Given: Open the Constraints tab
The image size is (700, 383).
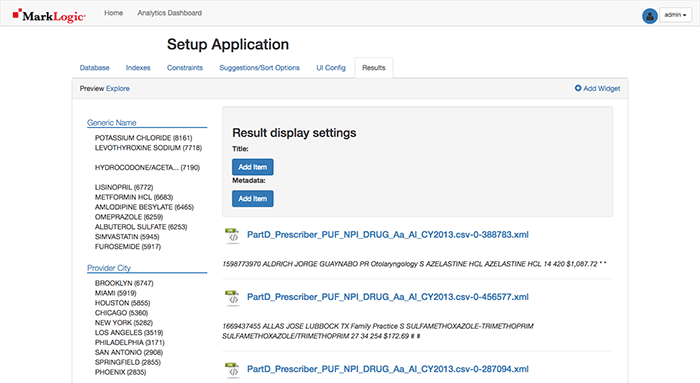Looking at the screenshot, I should [x=185, y=68].
